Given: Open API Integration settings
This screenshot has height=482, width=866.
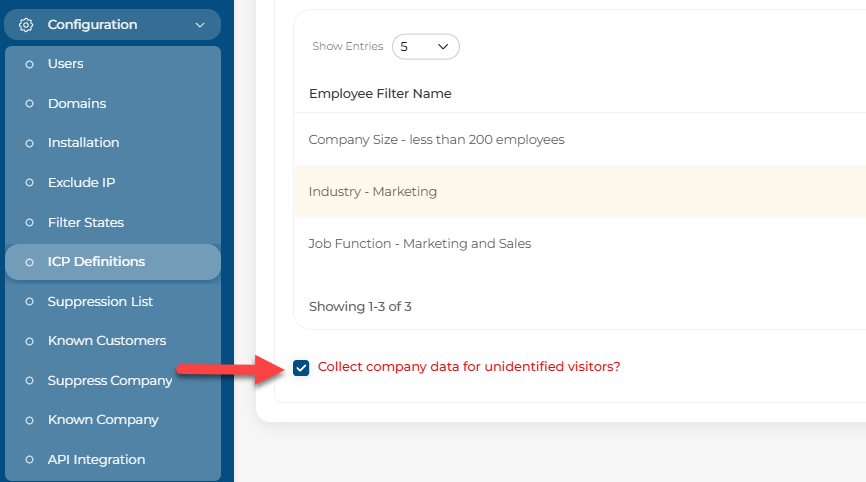Looking at the screenshot, I should click(96, 460).
